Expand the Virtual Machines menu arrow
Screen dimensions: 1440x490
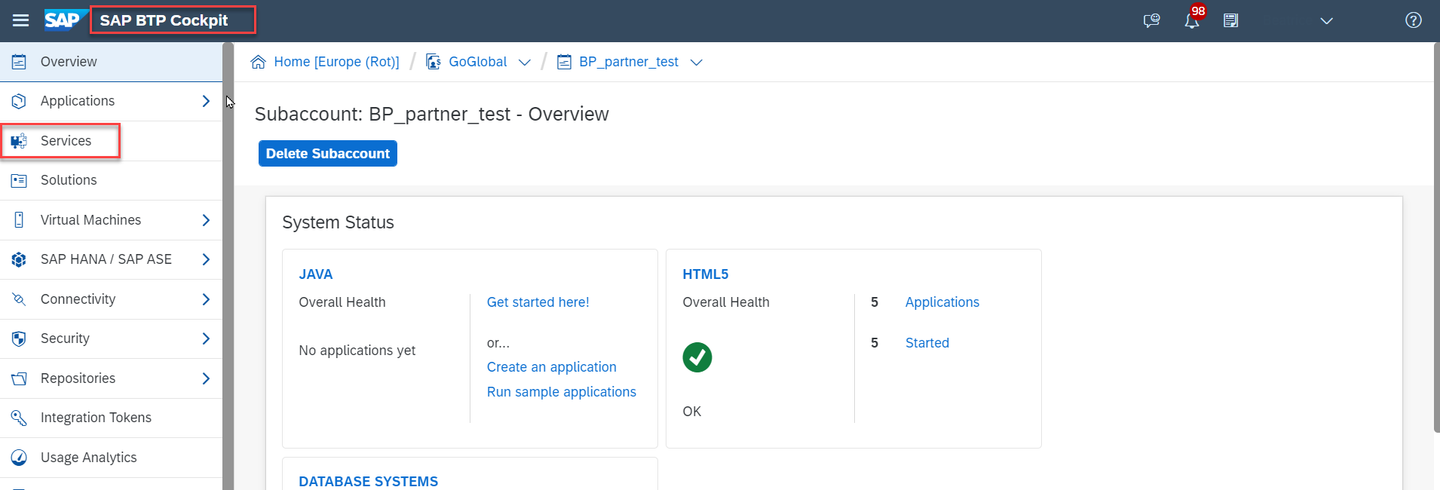(x=205, y=220)
